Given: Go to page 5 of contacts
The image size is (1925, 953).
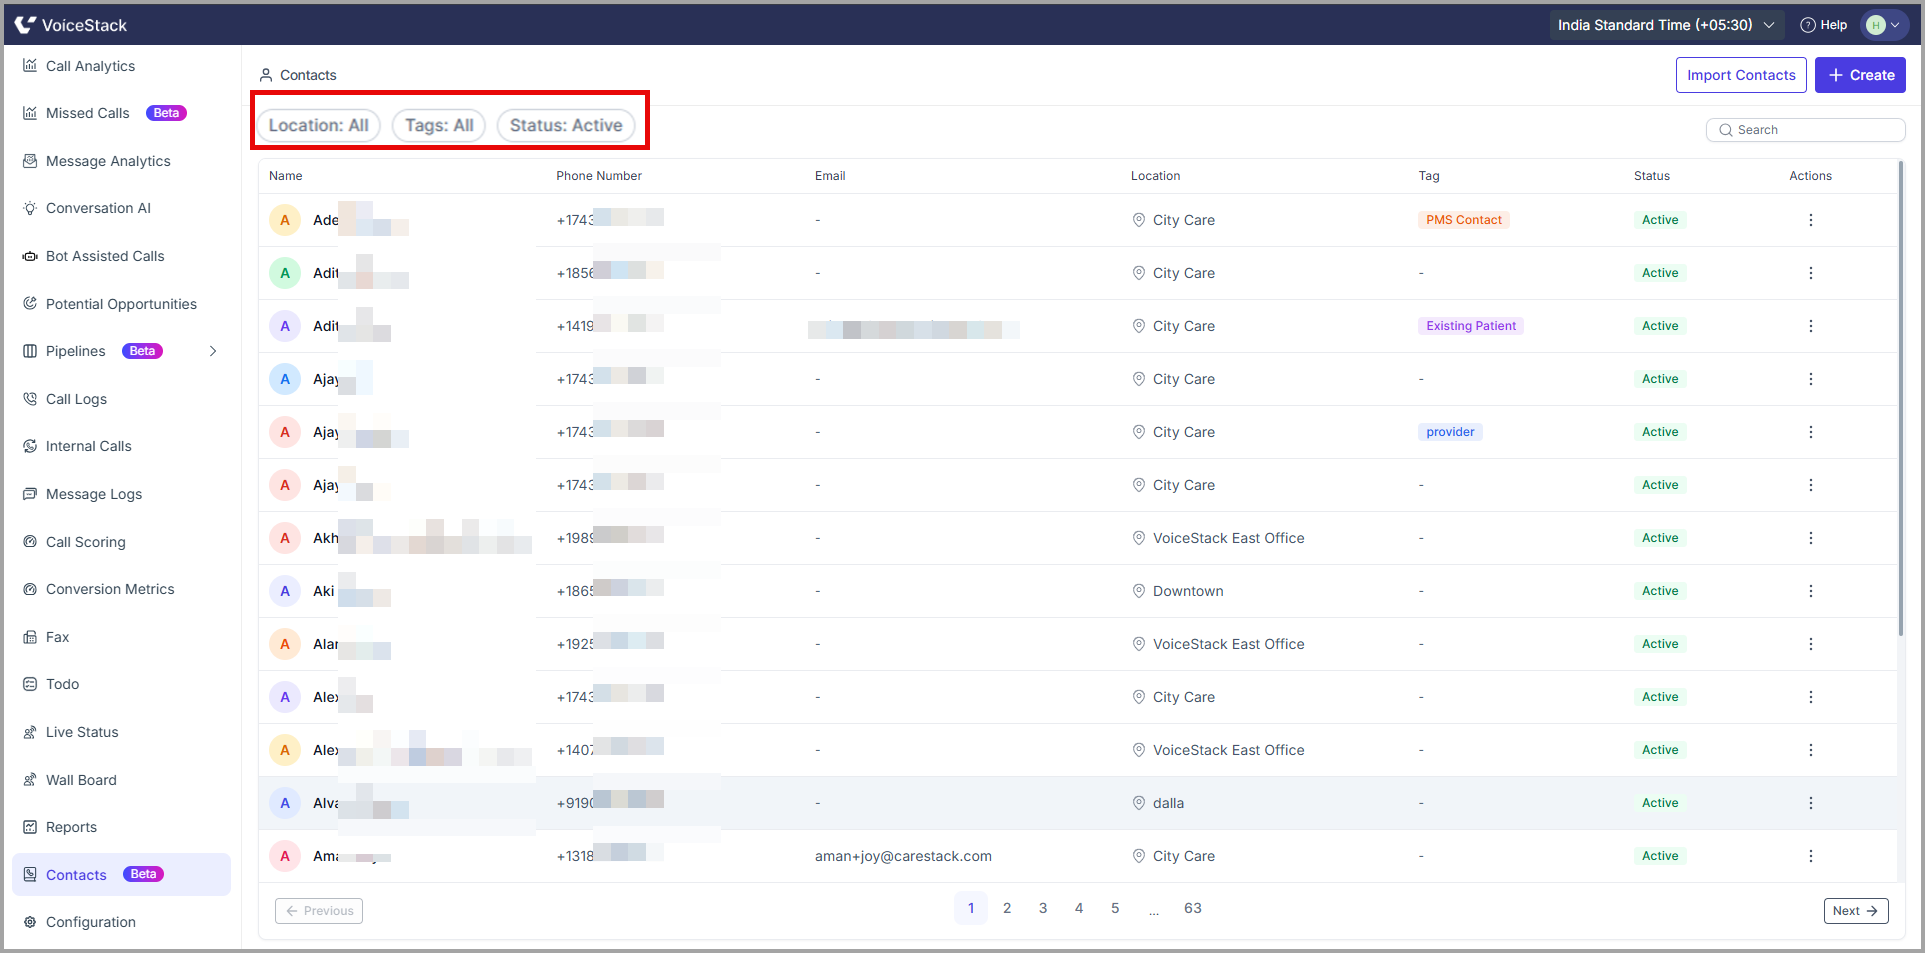Looking at the screenshot, I should (x=1115, y=908).
